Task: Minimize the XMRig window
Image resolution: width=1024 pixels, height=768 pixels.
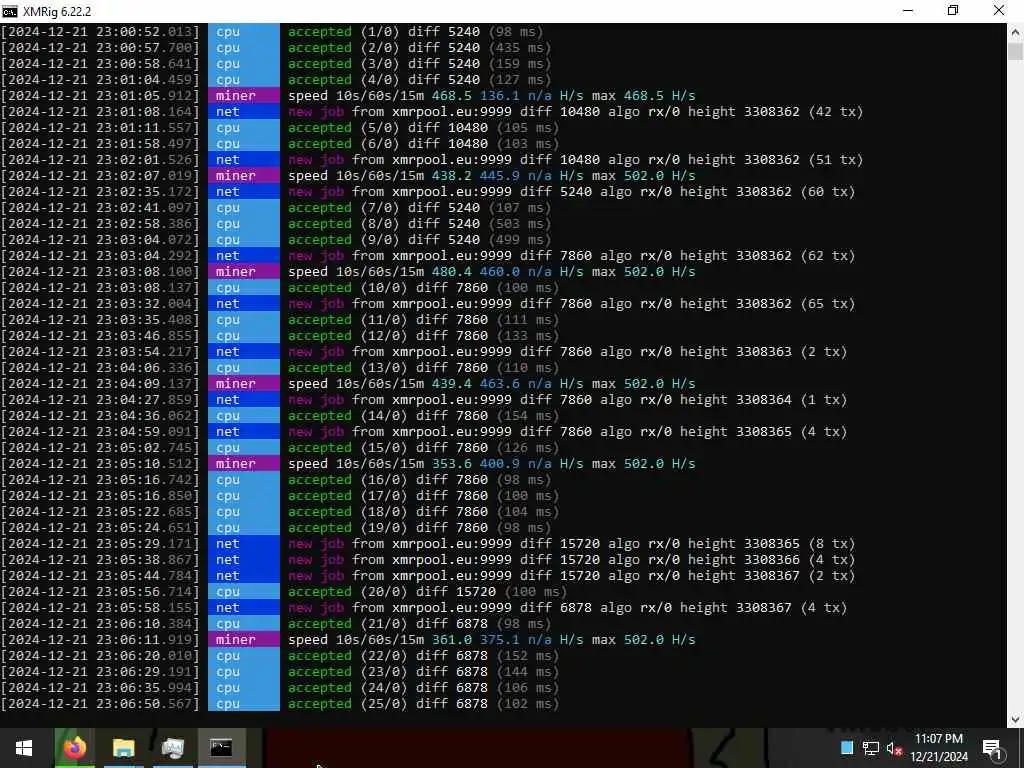Action: [x=908, y=11]
